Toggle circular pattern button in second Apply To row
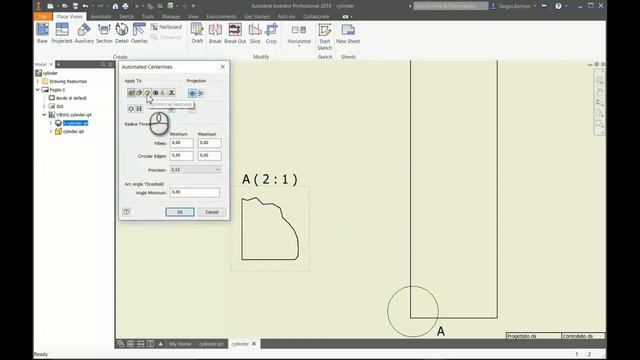Image resolution: width=640 pixels, height=360 pixels. coord(131,109)
